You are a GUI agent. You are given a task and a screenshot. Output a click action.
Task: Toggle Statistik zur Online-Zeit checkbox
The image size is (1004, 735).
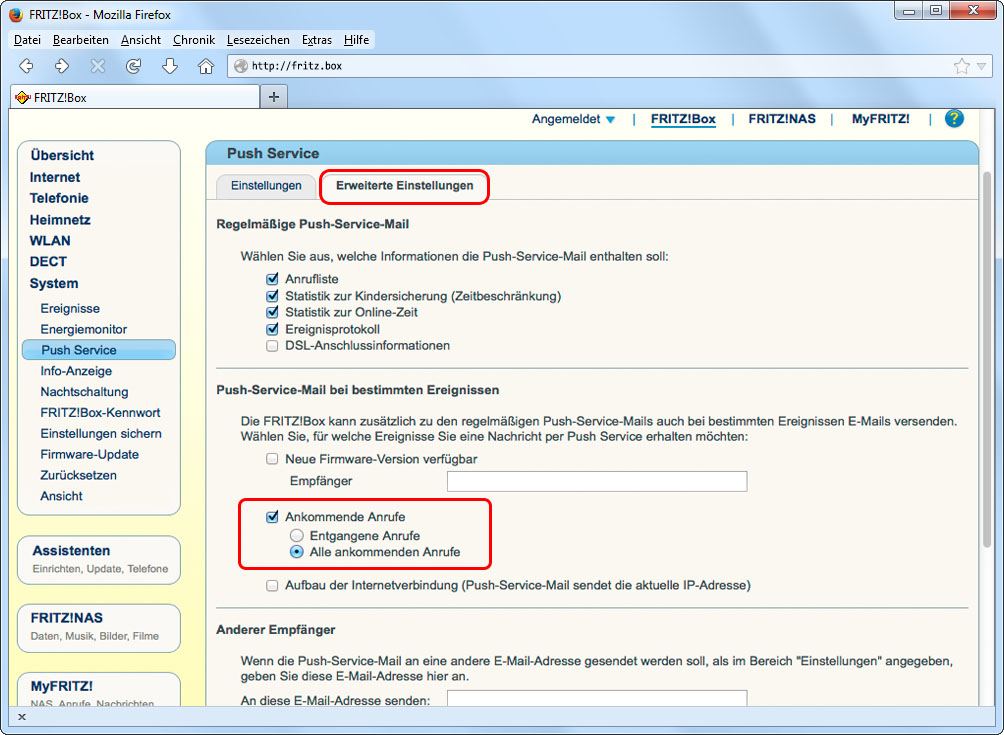click(x=272, y=312)
